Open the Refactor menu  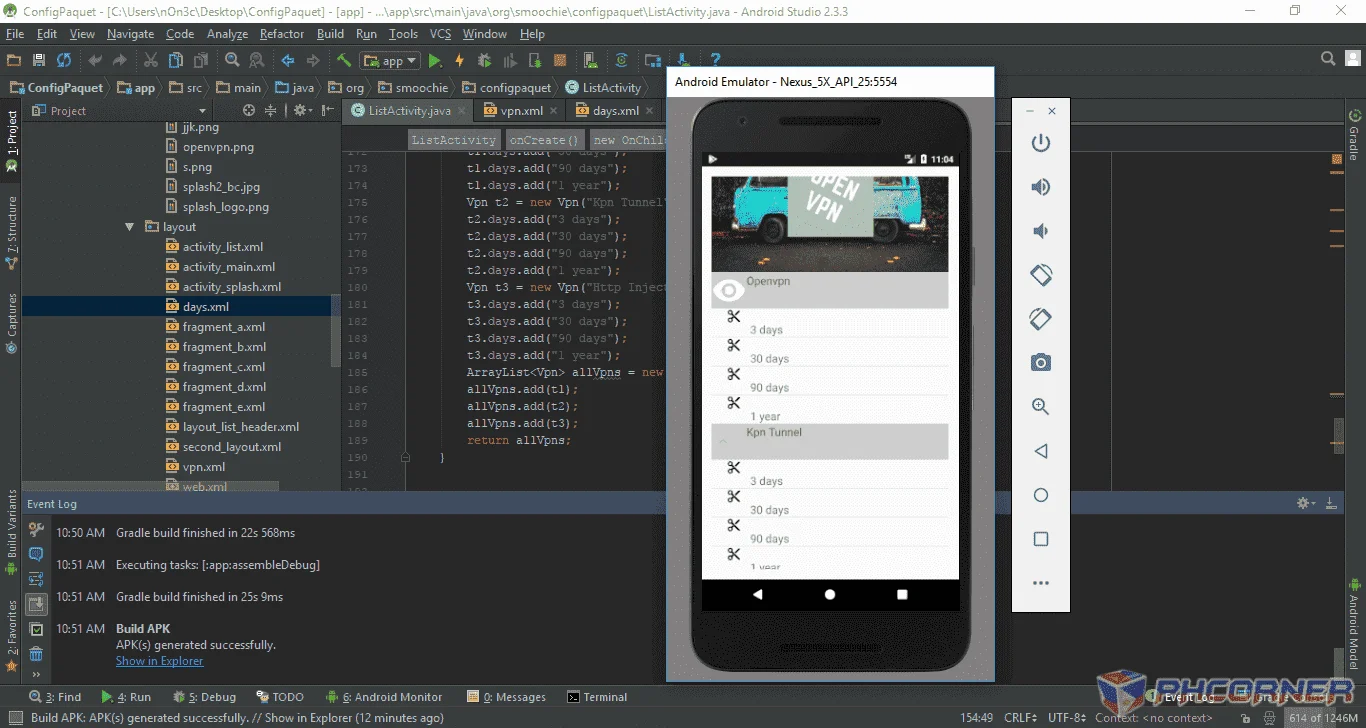click(282, 34)
